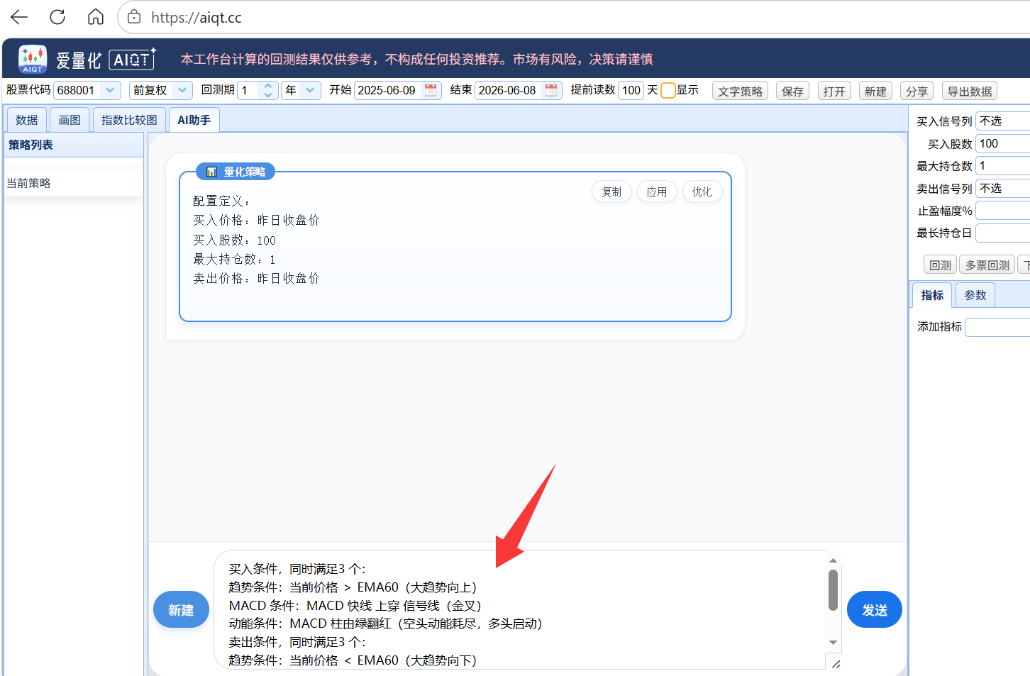Screen dimensions: 1030x676
Task: Open the 指数比较图 tab
Action: [129, 120]
